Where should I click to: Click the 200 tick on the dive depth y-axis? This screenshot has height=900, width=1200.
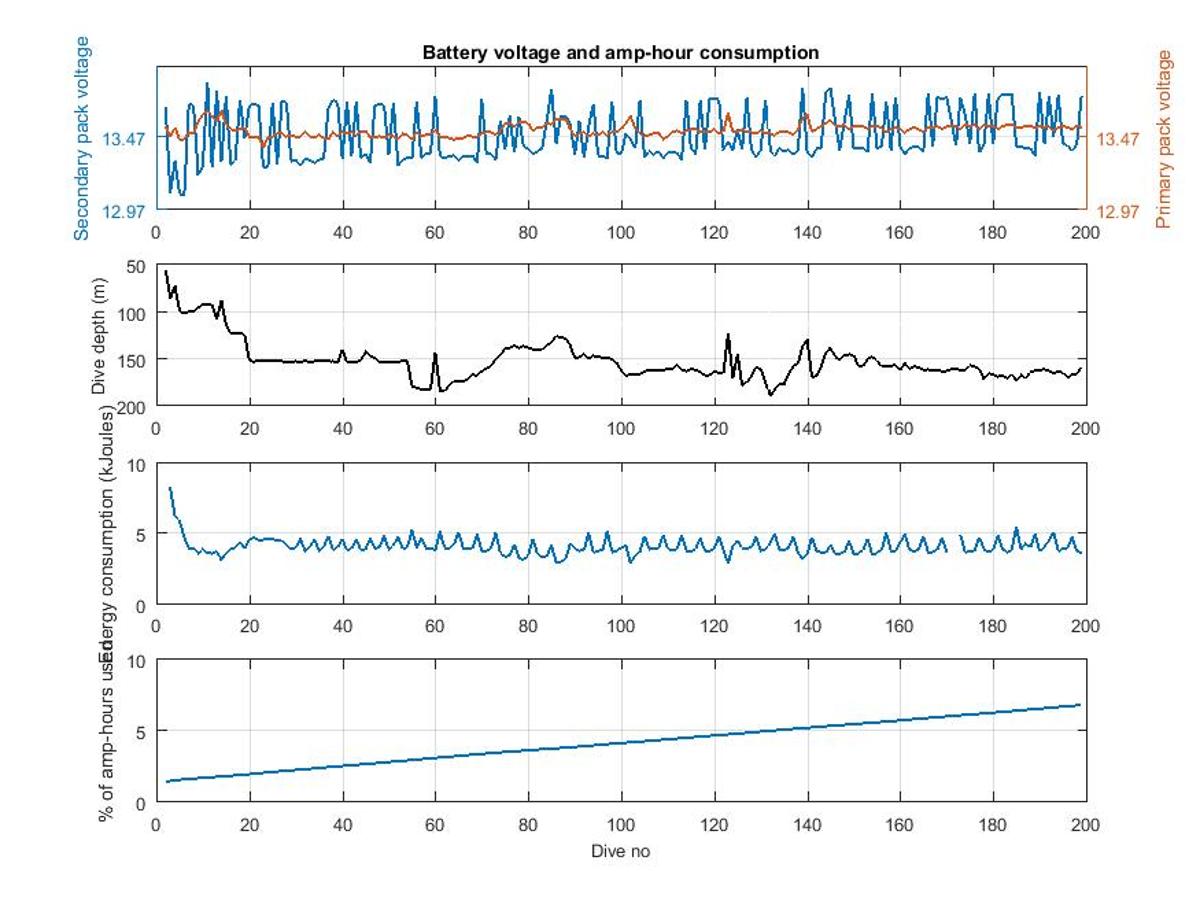pyautogui.click(x=133, y=406)
